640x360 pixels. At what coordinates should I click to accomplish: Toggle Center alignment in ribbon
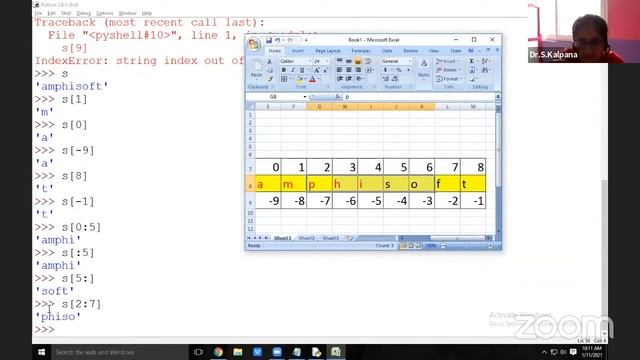(349, 70)
